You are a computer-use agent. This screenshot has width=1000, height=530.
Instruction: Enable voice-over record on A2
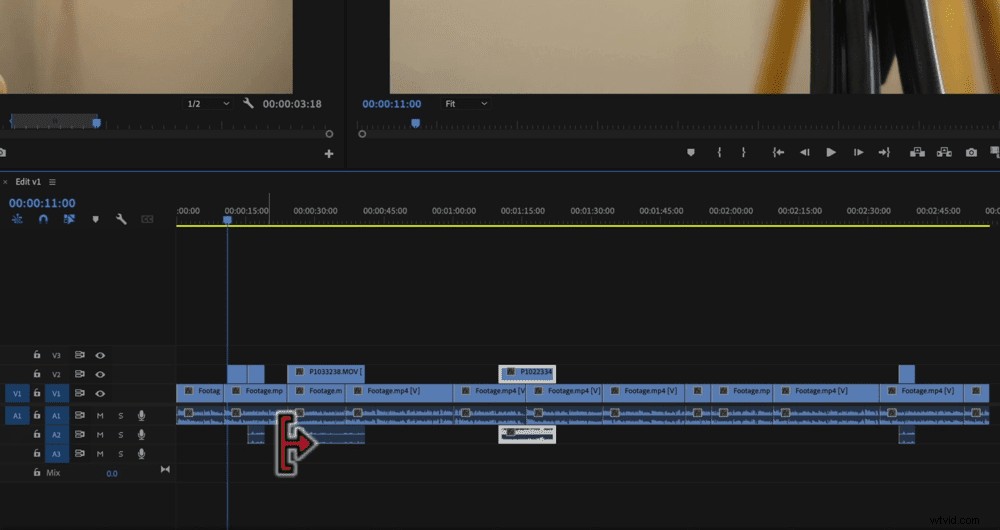pyautogui.click(x=142, y=435)
